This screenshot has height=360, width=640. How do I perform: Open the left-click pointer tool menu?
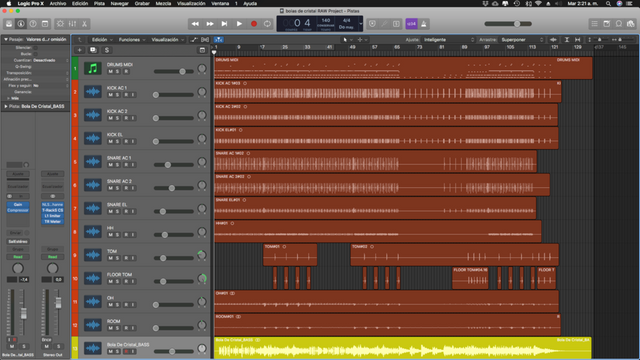click(347, 40)
